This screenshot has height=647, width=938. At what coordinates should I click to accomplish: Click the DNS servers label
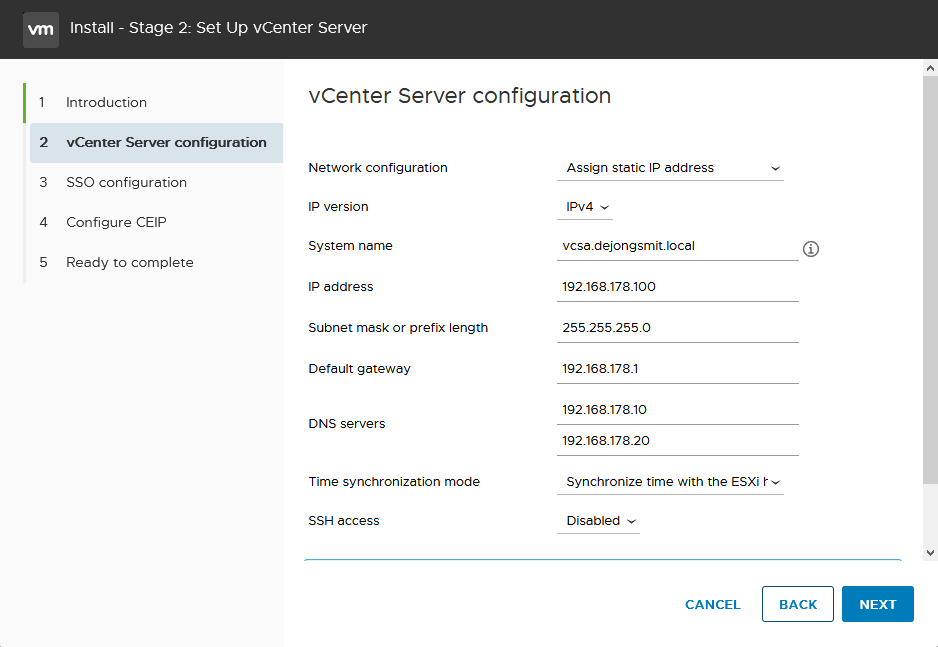346,424
